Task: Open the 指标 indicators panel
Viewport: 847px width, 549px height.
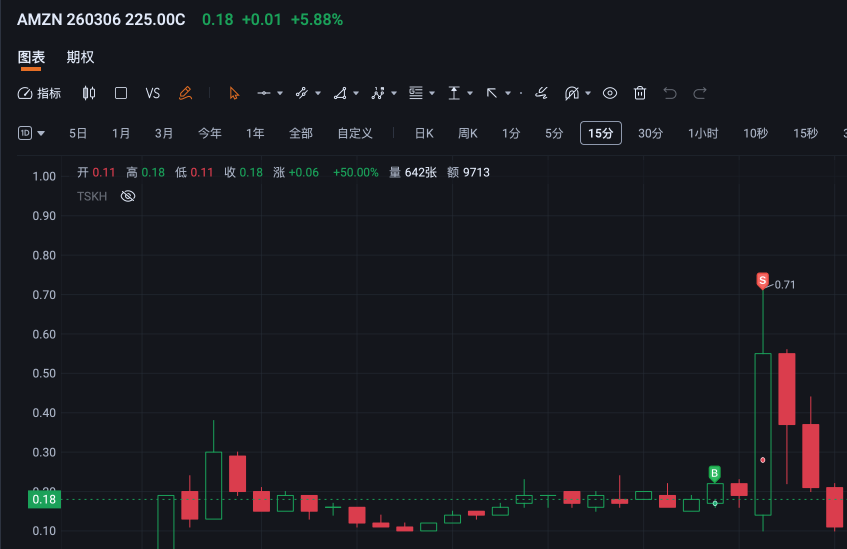Action: pos(39,93)
